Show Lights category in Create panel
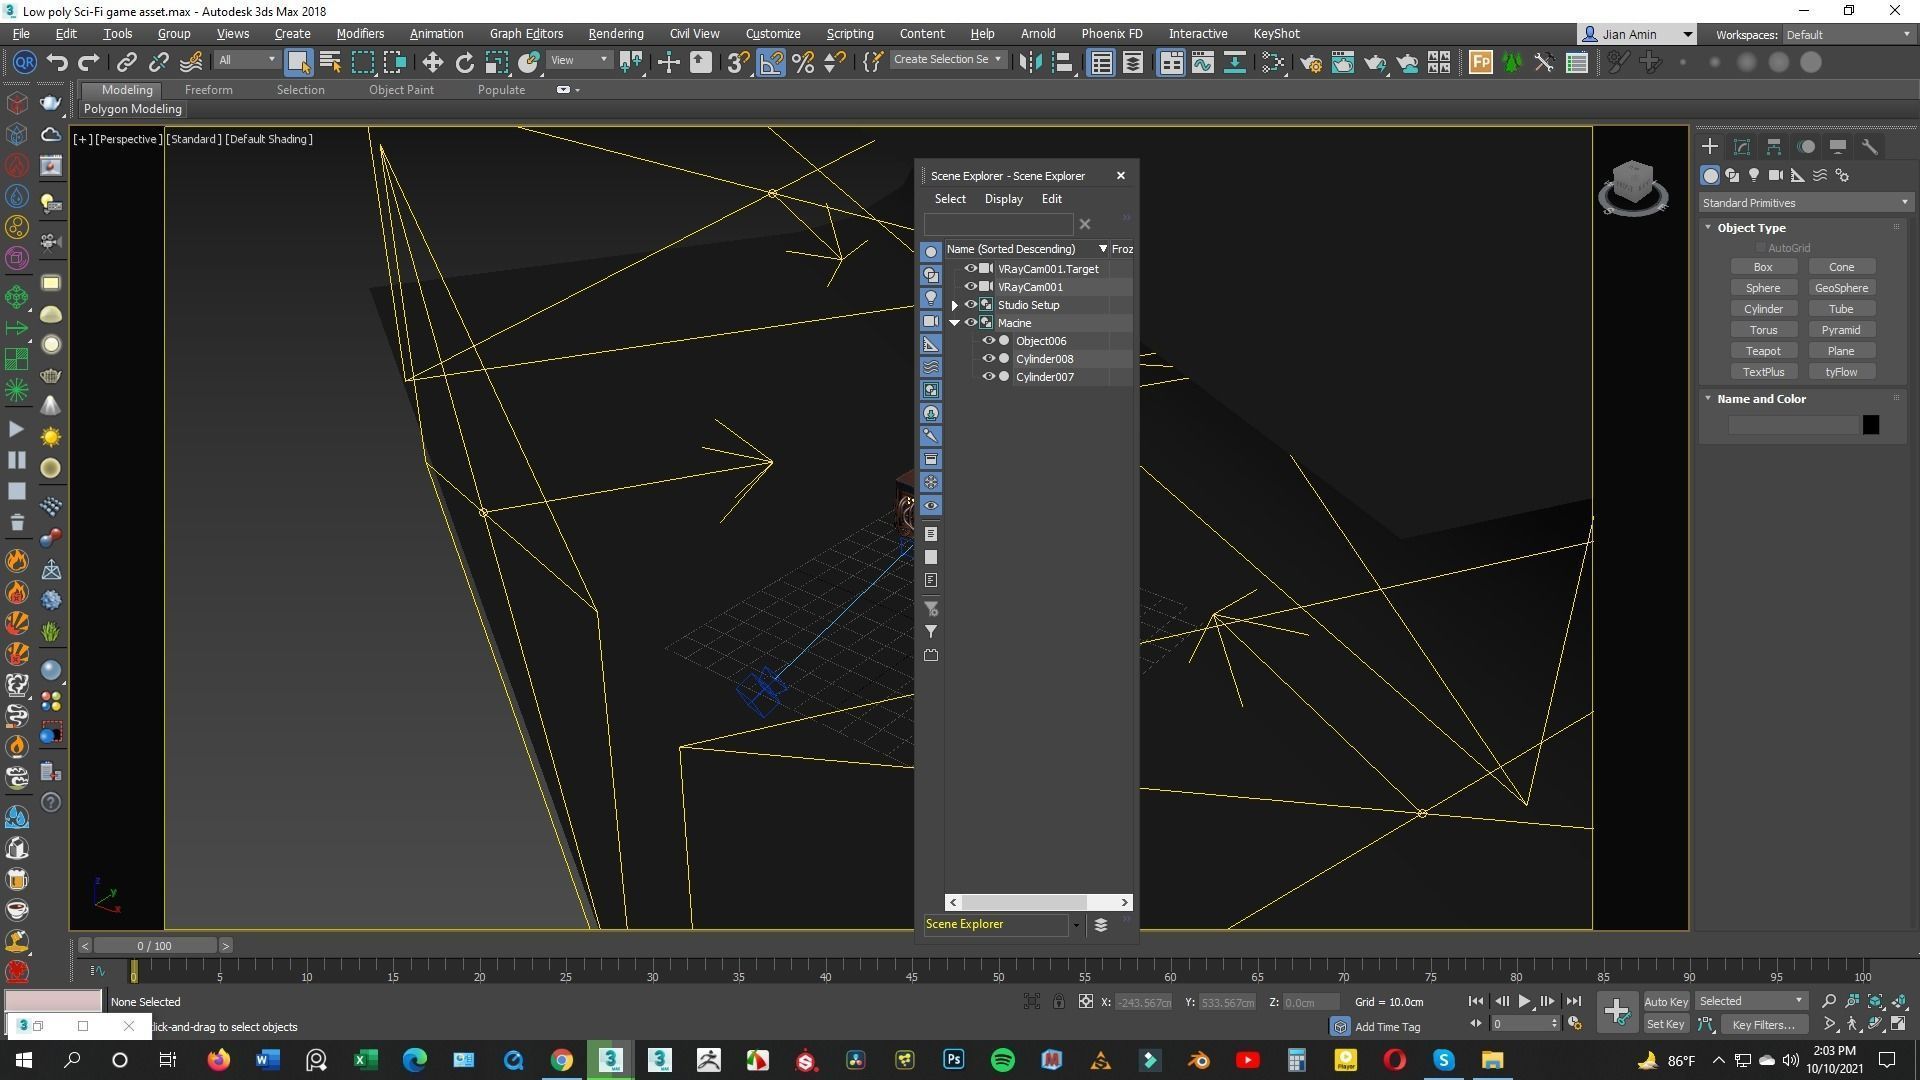This screenshot has height=1080, width=1920. coord(1753,175)
